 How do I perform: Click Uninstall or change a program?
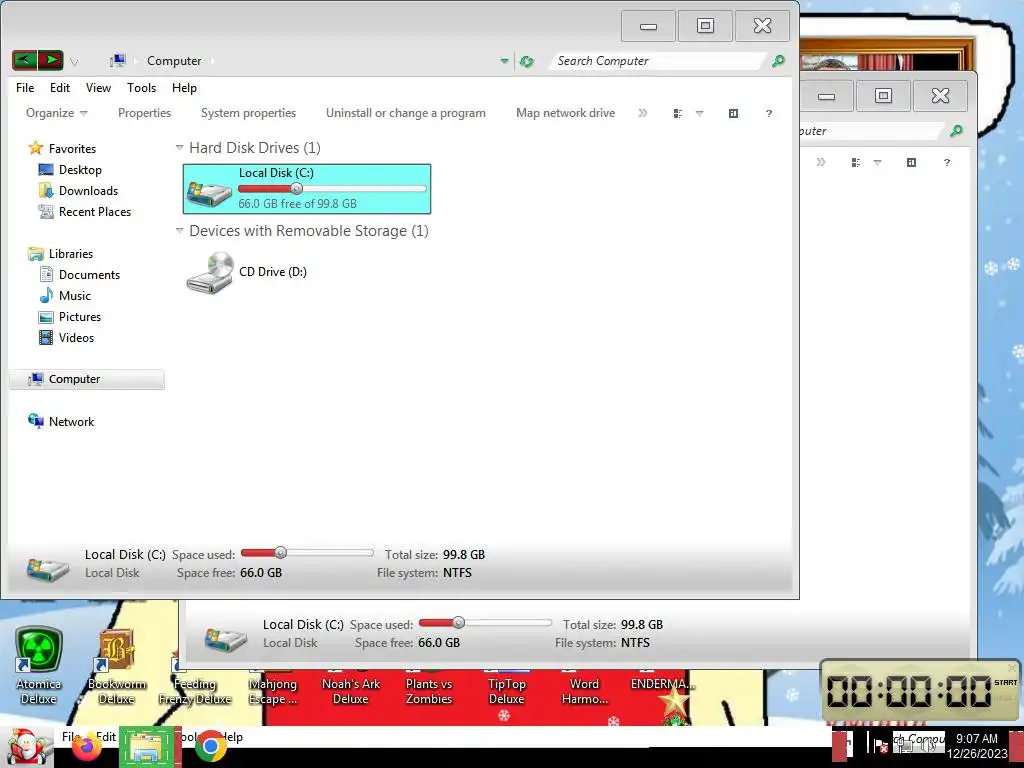(x=406, y=113)
